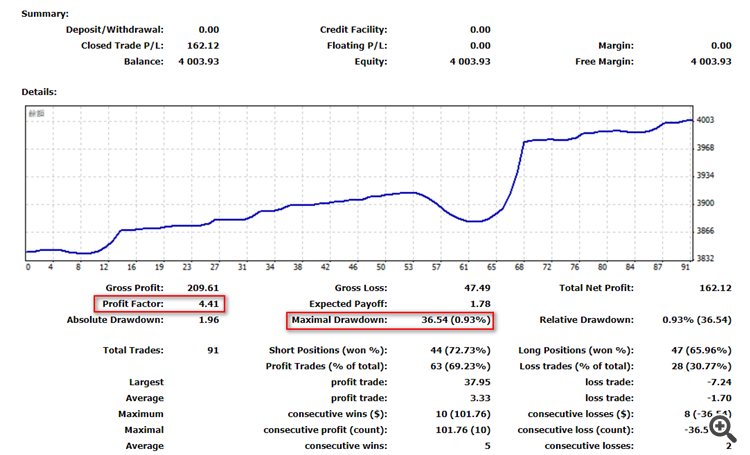The image size is (750, 455).
Task: Select the Details heading
Action: click(39, 92)
